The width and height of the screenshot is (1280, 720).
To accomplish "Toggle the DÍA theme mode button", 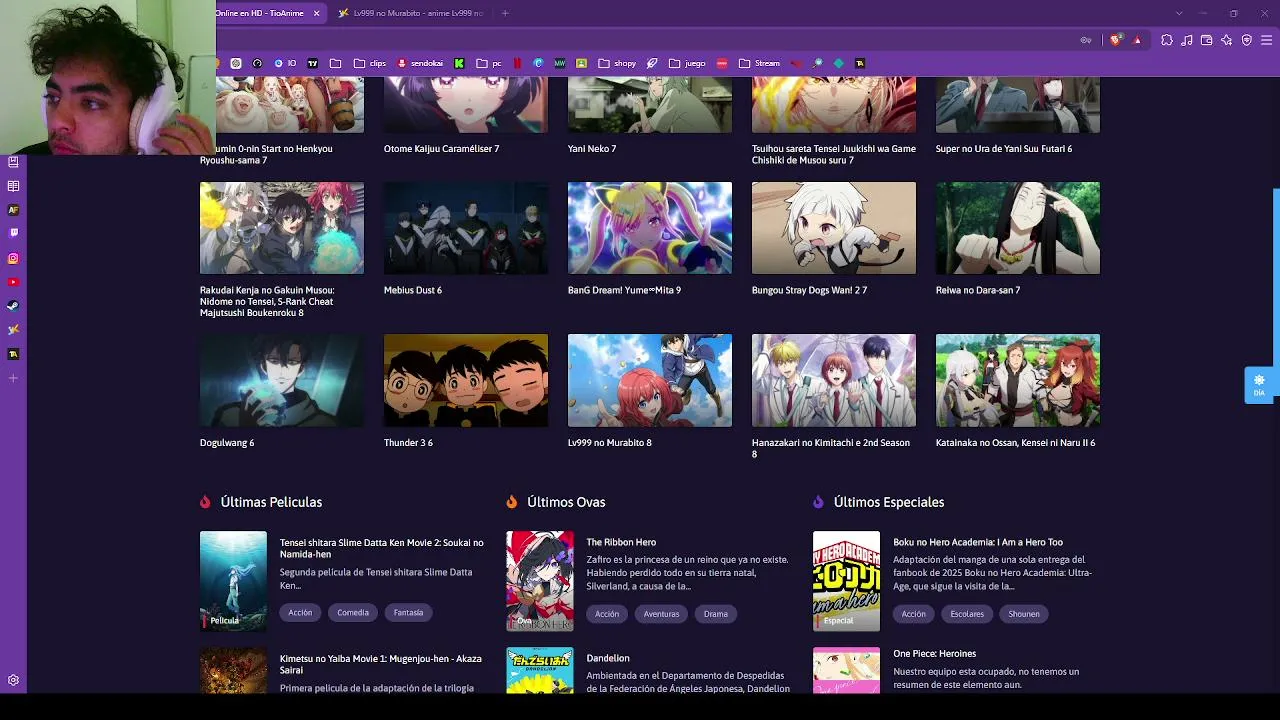I will pos(1259,385).
